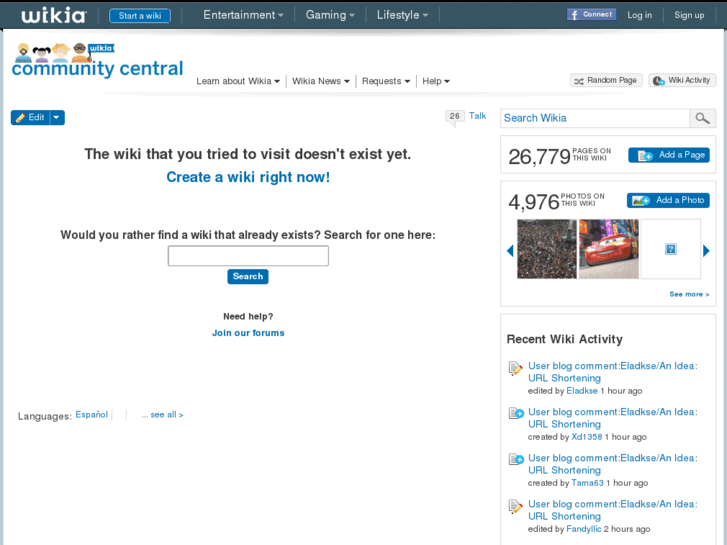Click Sign up
727x545 pixels.
click(689, 15)
